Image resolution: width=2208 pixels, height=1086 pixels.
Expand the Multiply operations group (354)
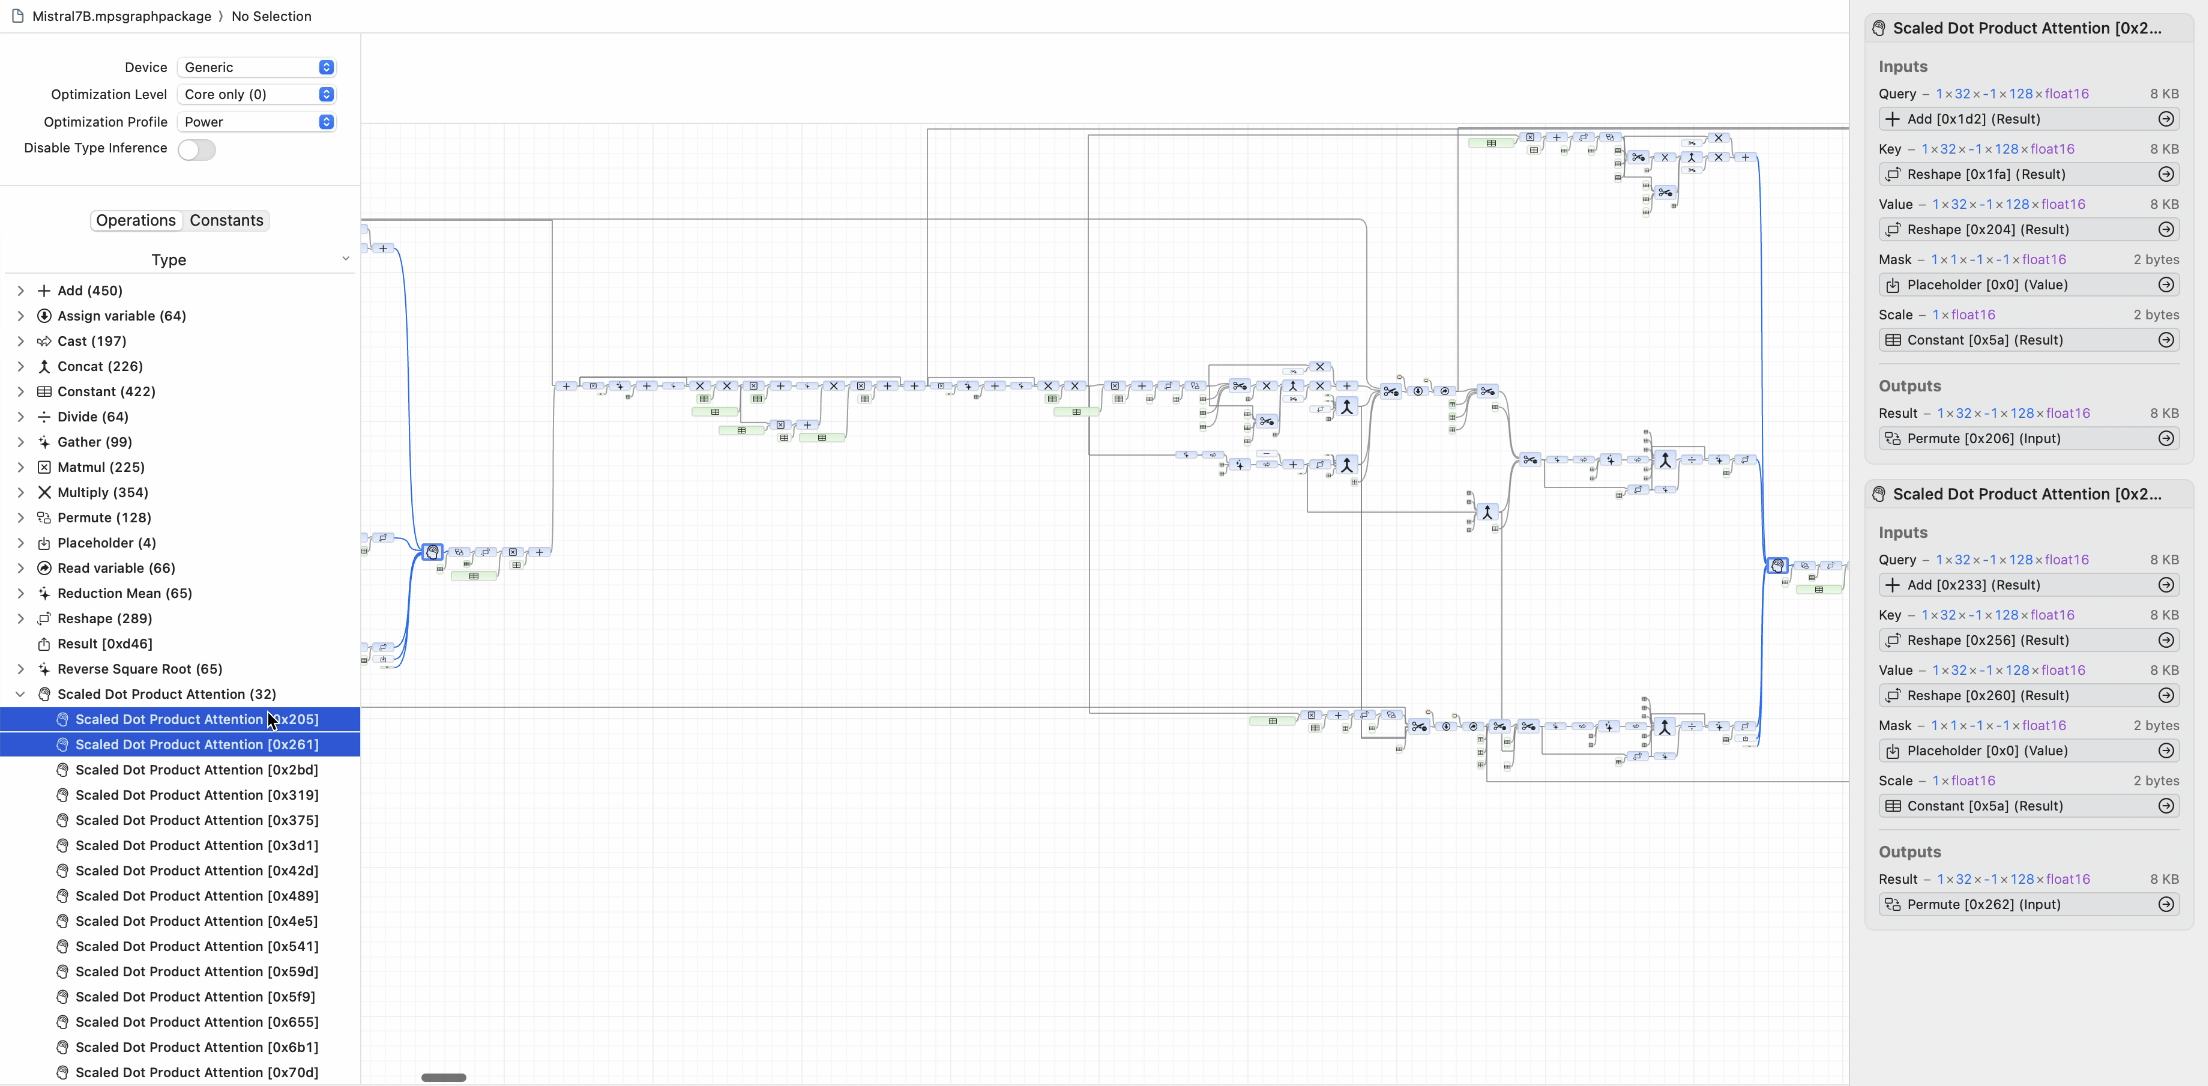(x=20, y=492)
